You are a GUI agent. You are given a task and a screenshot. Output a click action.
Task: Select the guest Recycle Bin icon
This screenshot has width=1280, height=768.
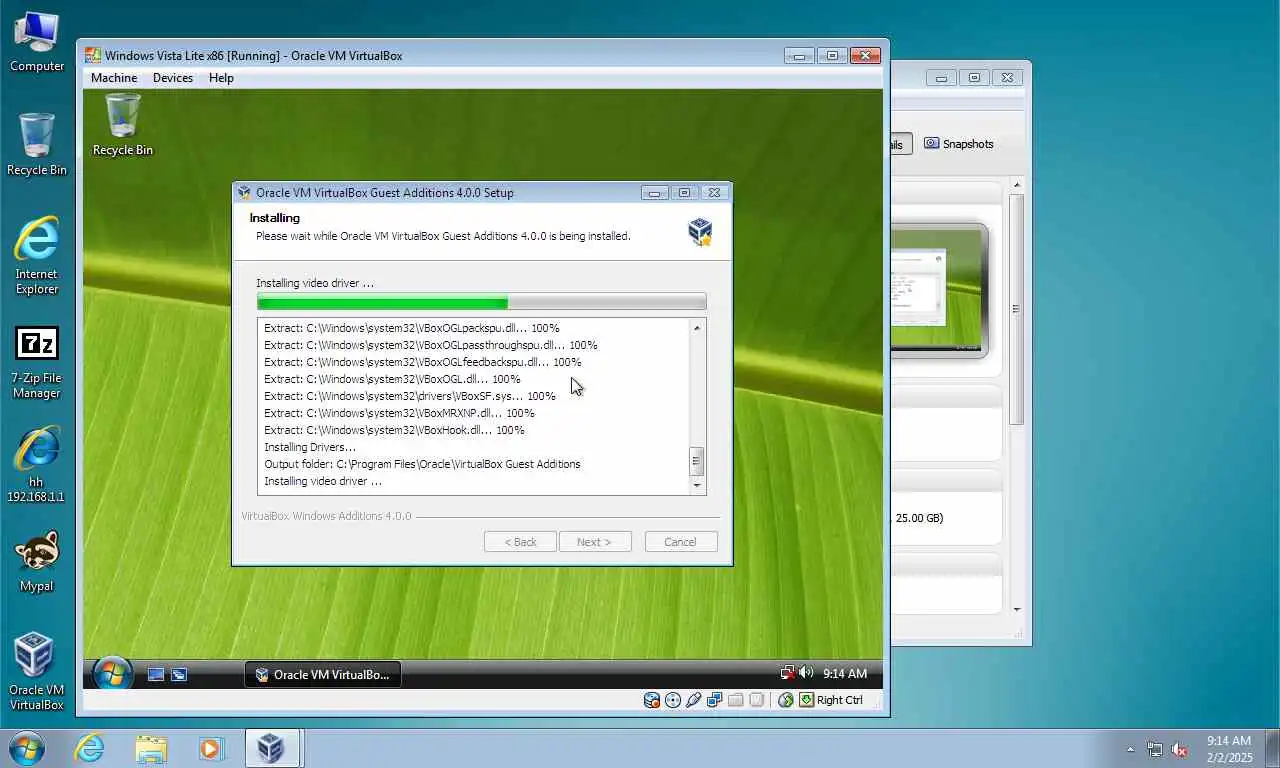tap(123, 125)
